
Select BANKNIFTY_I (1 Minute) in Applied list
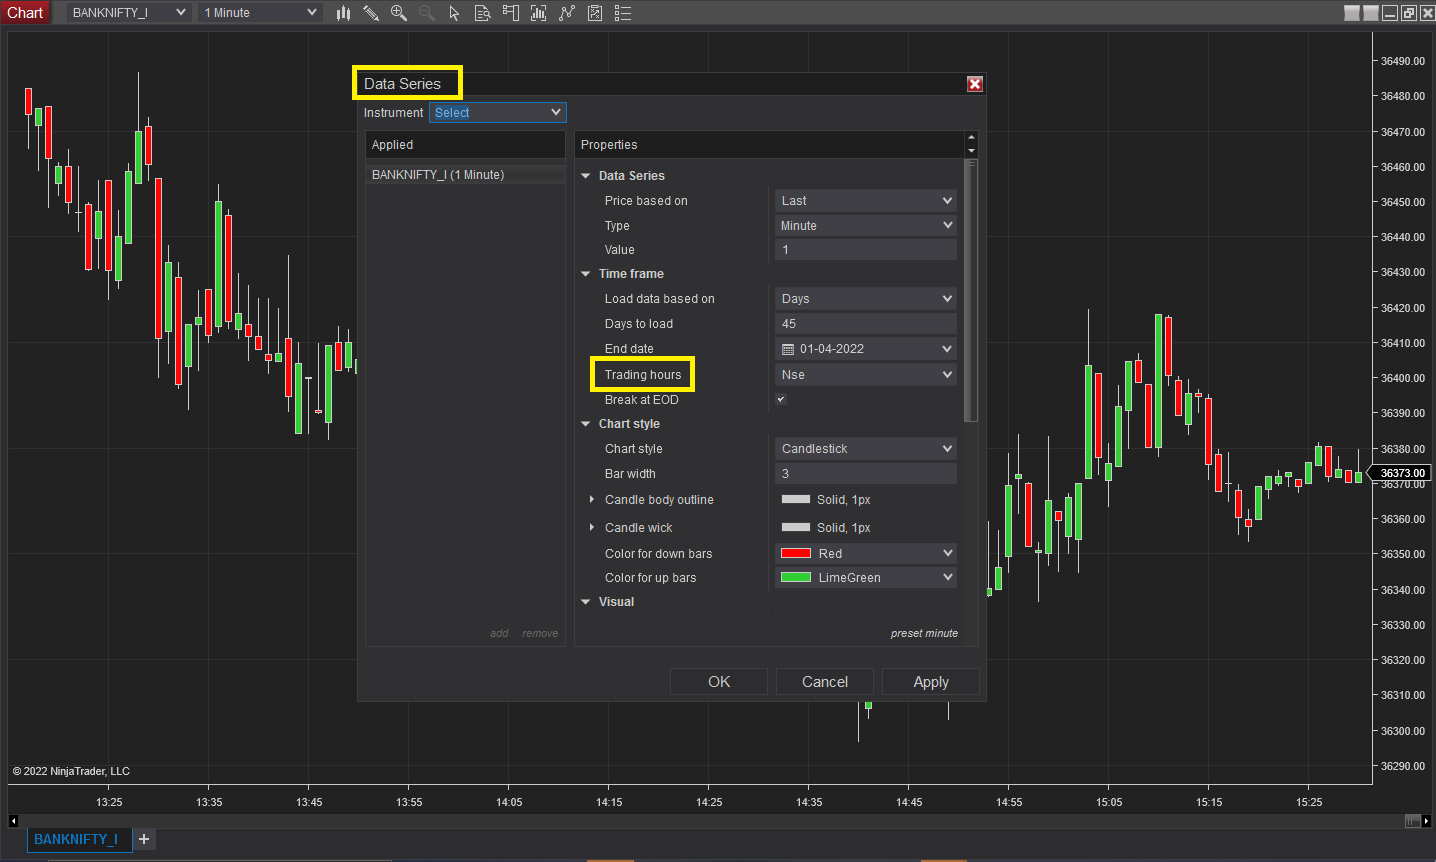pyautogui.click(x=465, y=175)
